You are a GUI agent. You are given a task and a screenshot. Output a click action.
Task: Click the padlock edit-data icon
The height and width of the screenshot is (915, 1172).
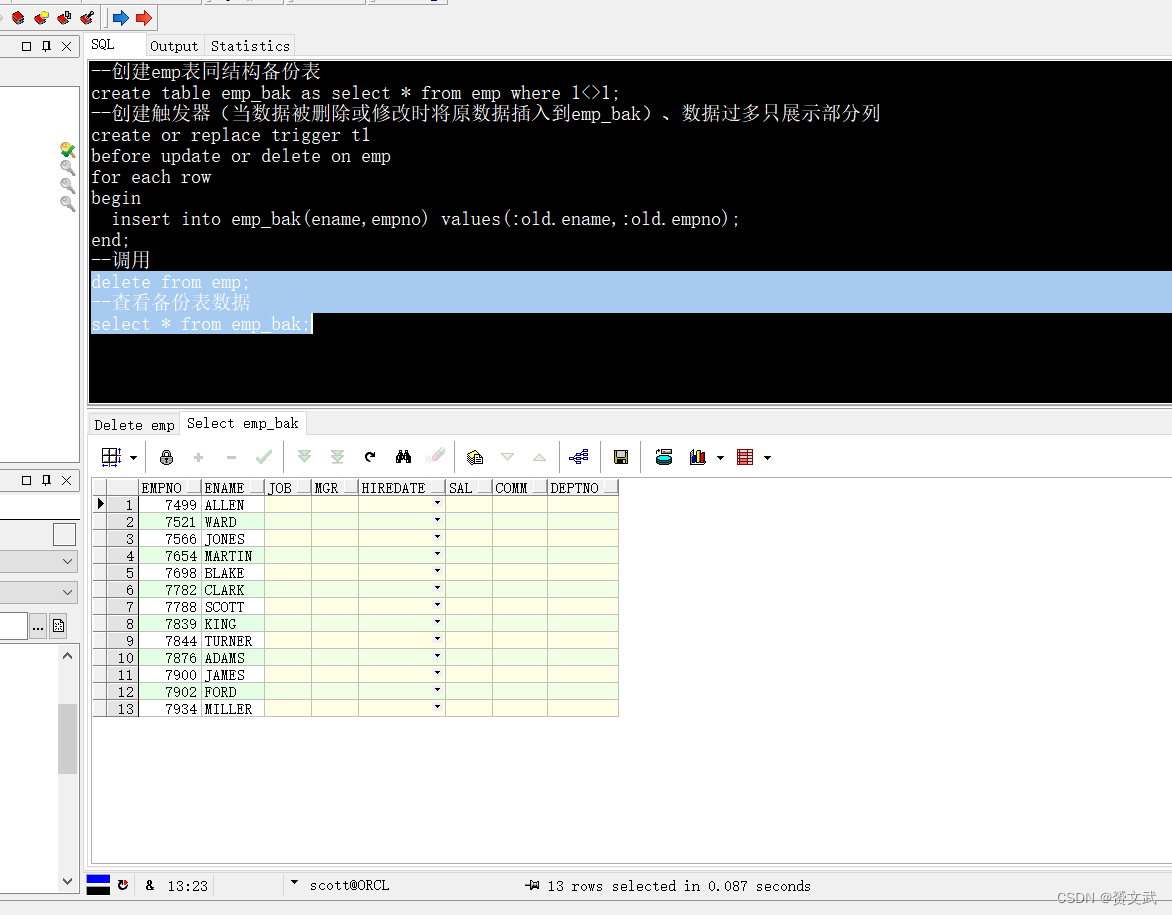[167, 457]
